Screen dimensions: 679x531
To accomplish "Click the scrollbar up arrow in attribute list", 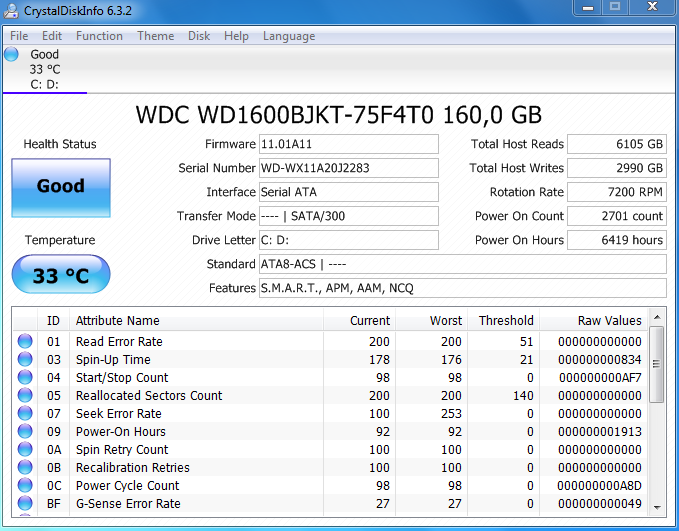I will (657, 317).
